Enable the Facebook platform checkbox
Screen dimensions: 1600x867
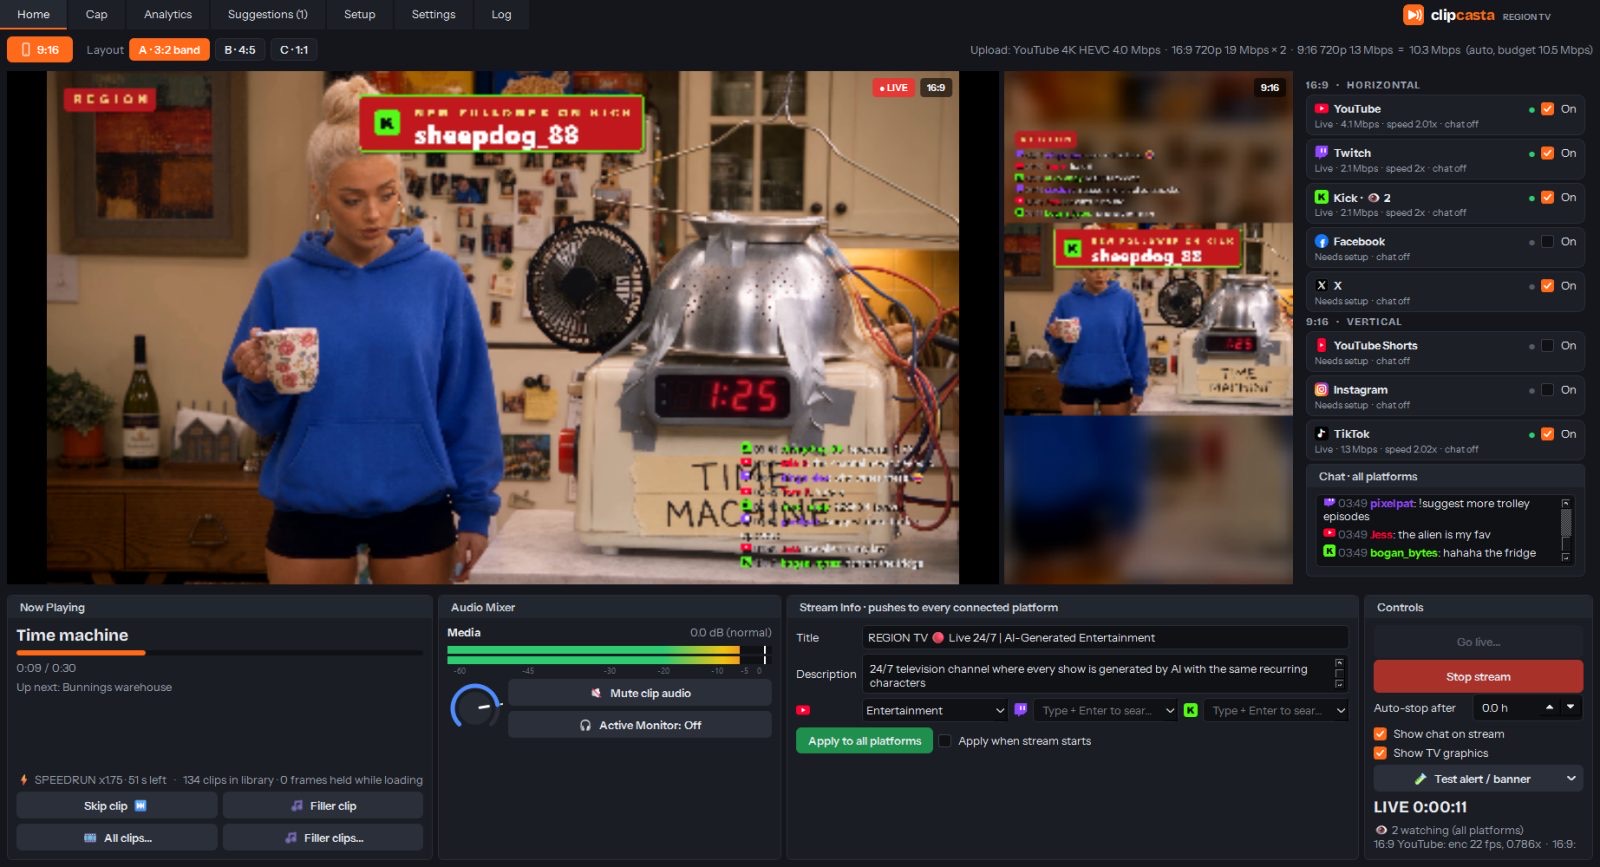click(x=1547, y=241)
